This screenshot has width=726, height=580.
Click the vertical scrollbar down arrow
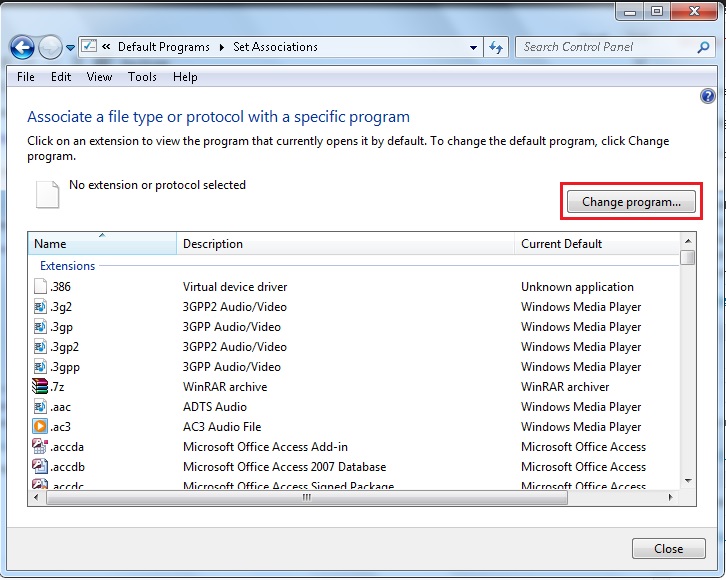[x=688, y=480]
